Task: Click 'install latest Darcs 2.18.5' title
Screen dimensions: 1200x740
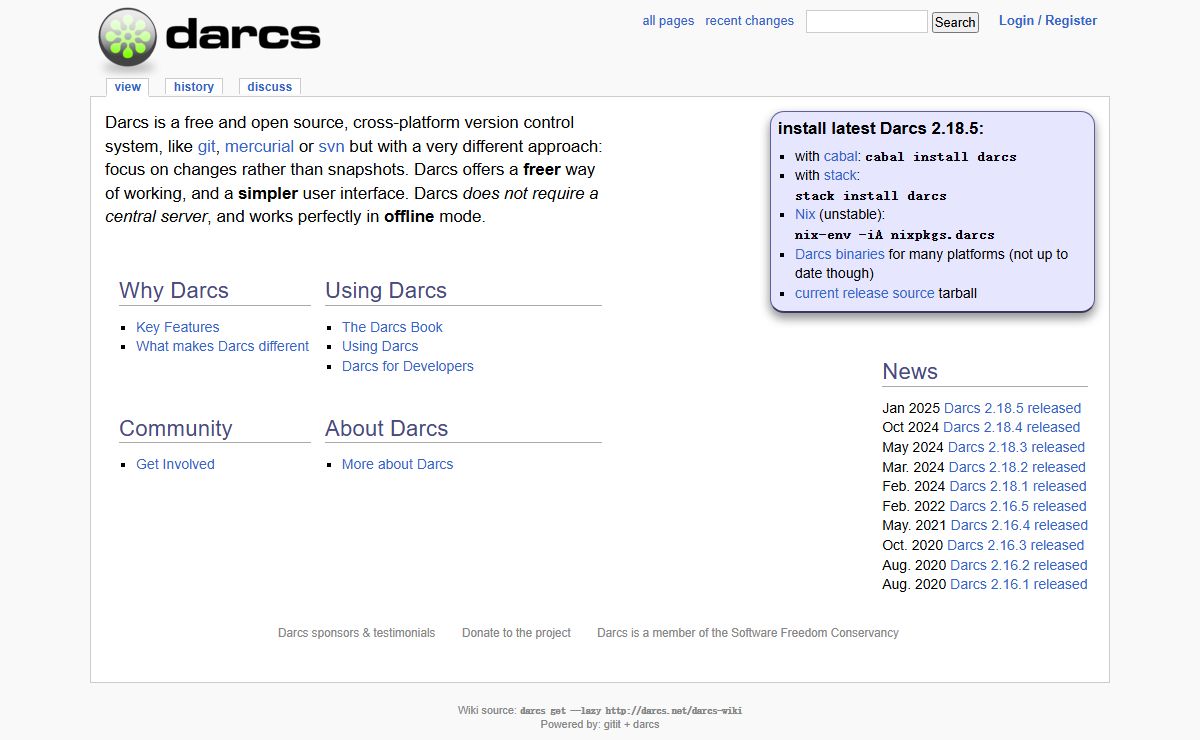Action: pyautogui.click(x=881, y=128)
